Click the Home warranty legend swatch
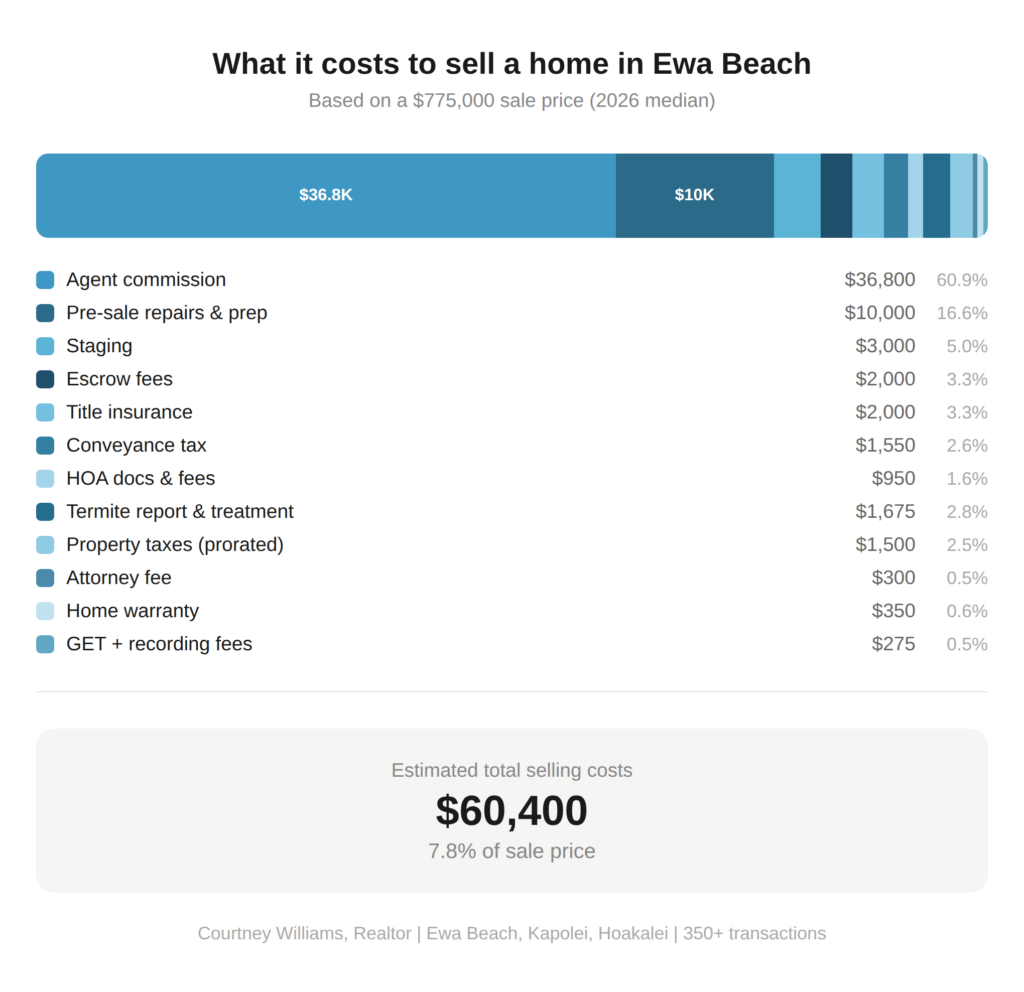 45,611
